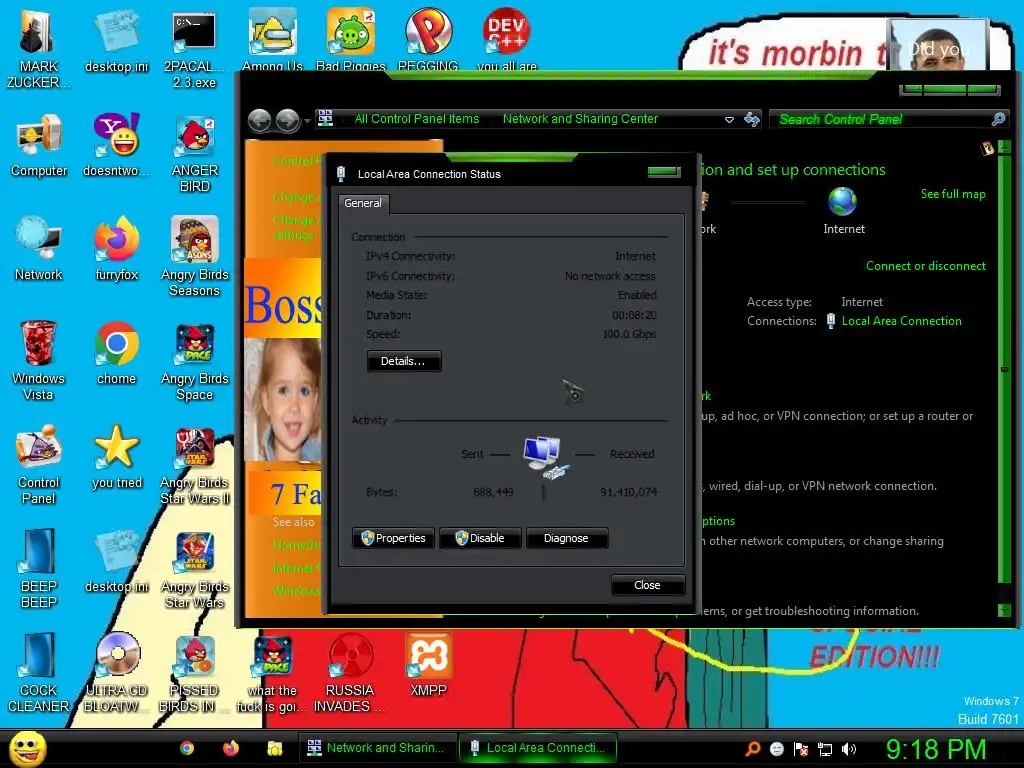1024x768 pixels.
Task: Open the Local Area Connection link
Action: point(901,321)
